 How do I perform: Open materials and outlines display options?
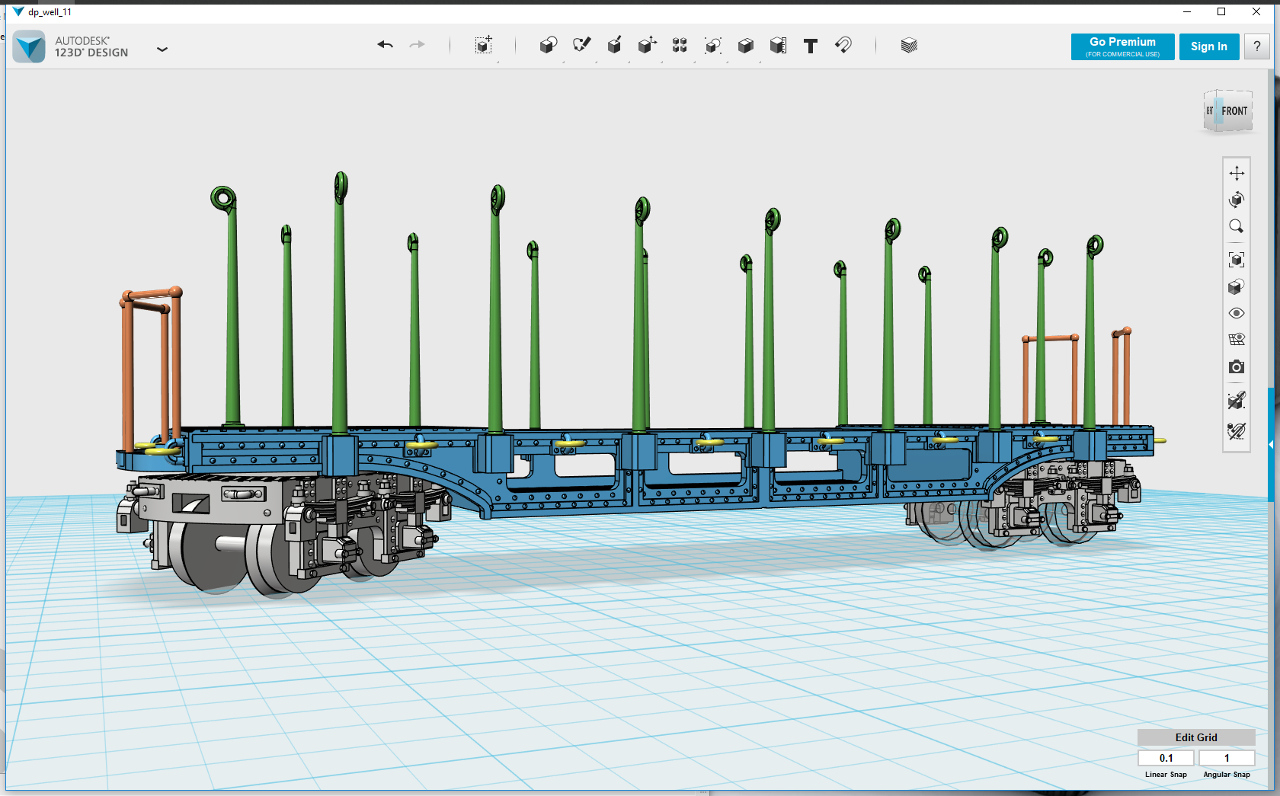(x=1236, y=287)
